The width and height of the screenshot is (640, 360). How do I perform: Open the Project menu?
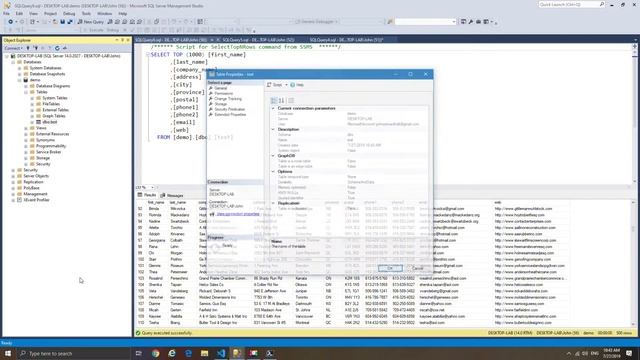coord(51,13)
